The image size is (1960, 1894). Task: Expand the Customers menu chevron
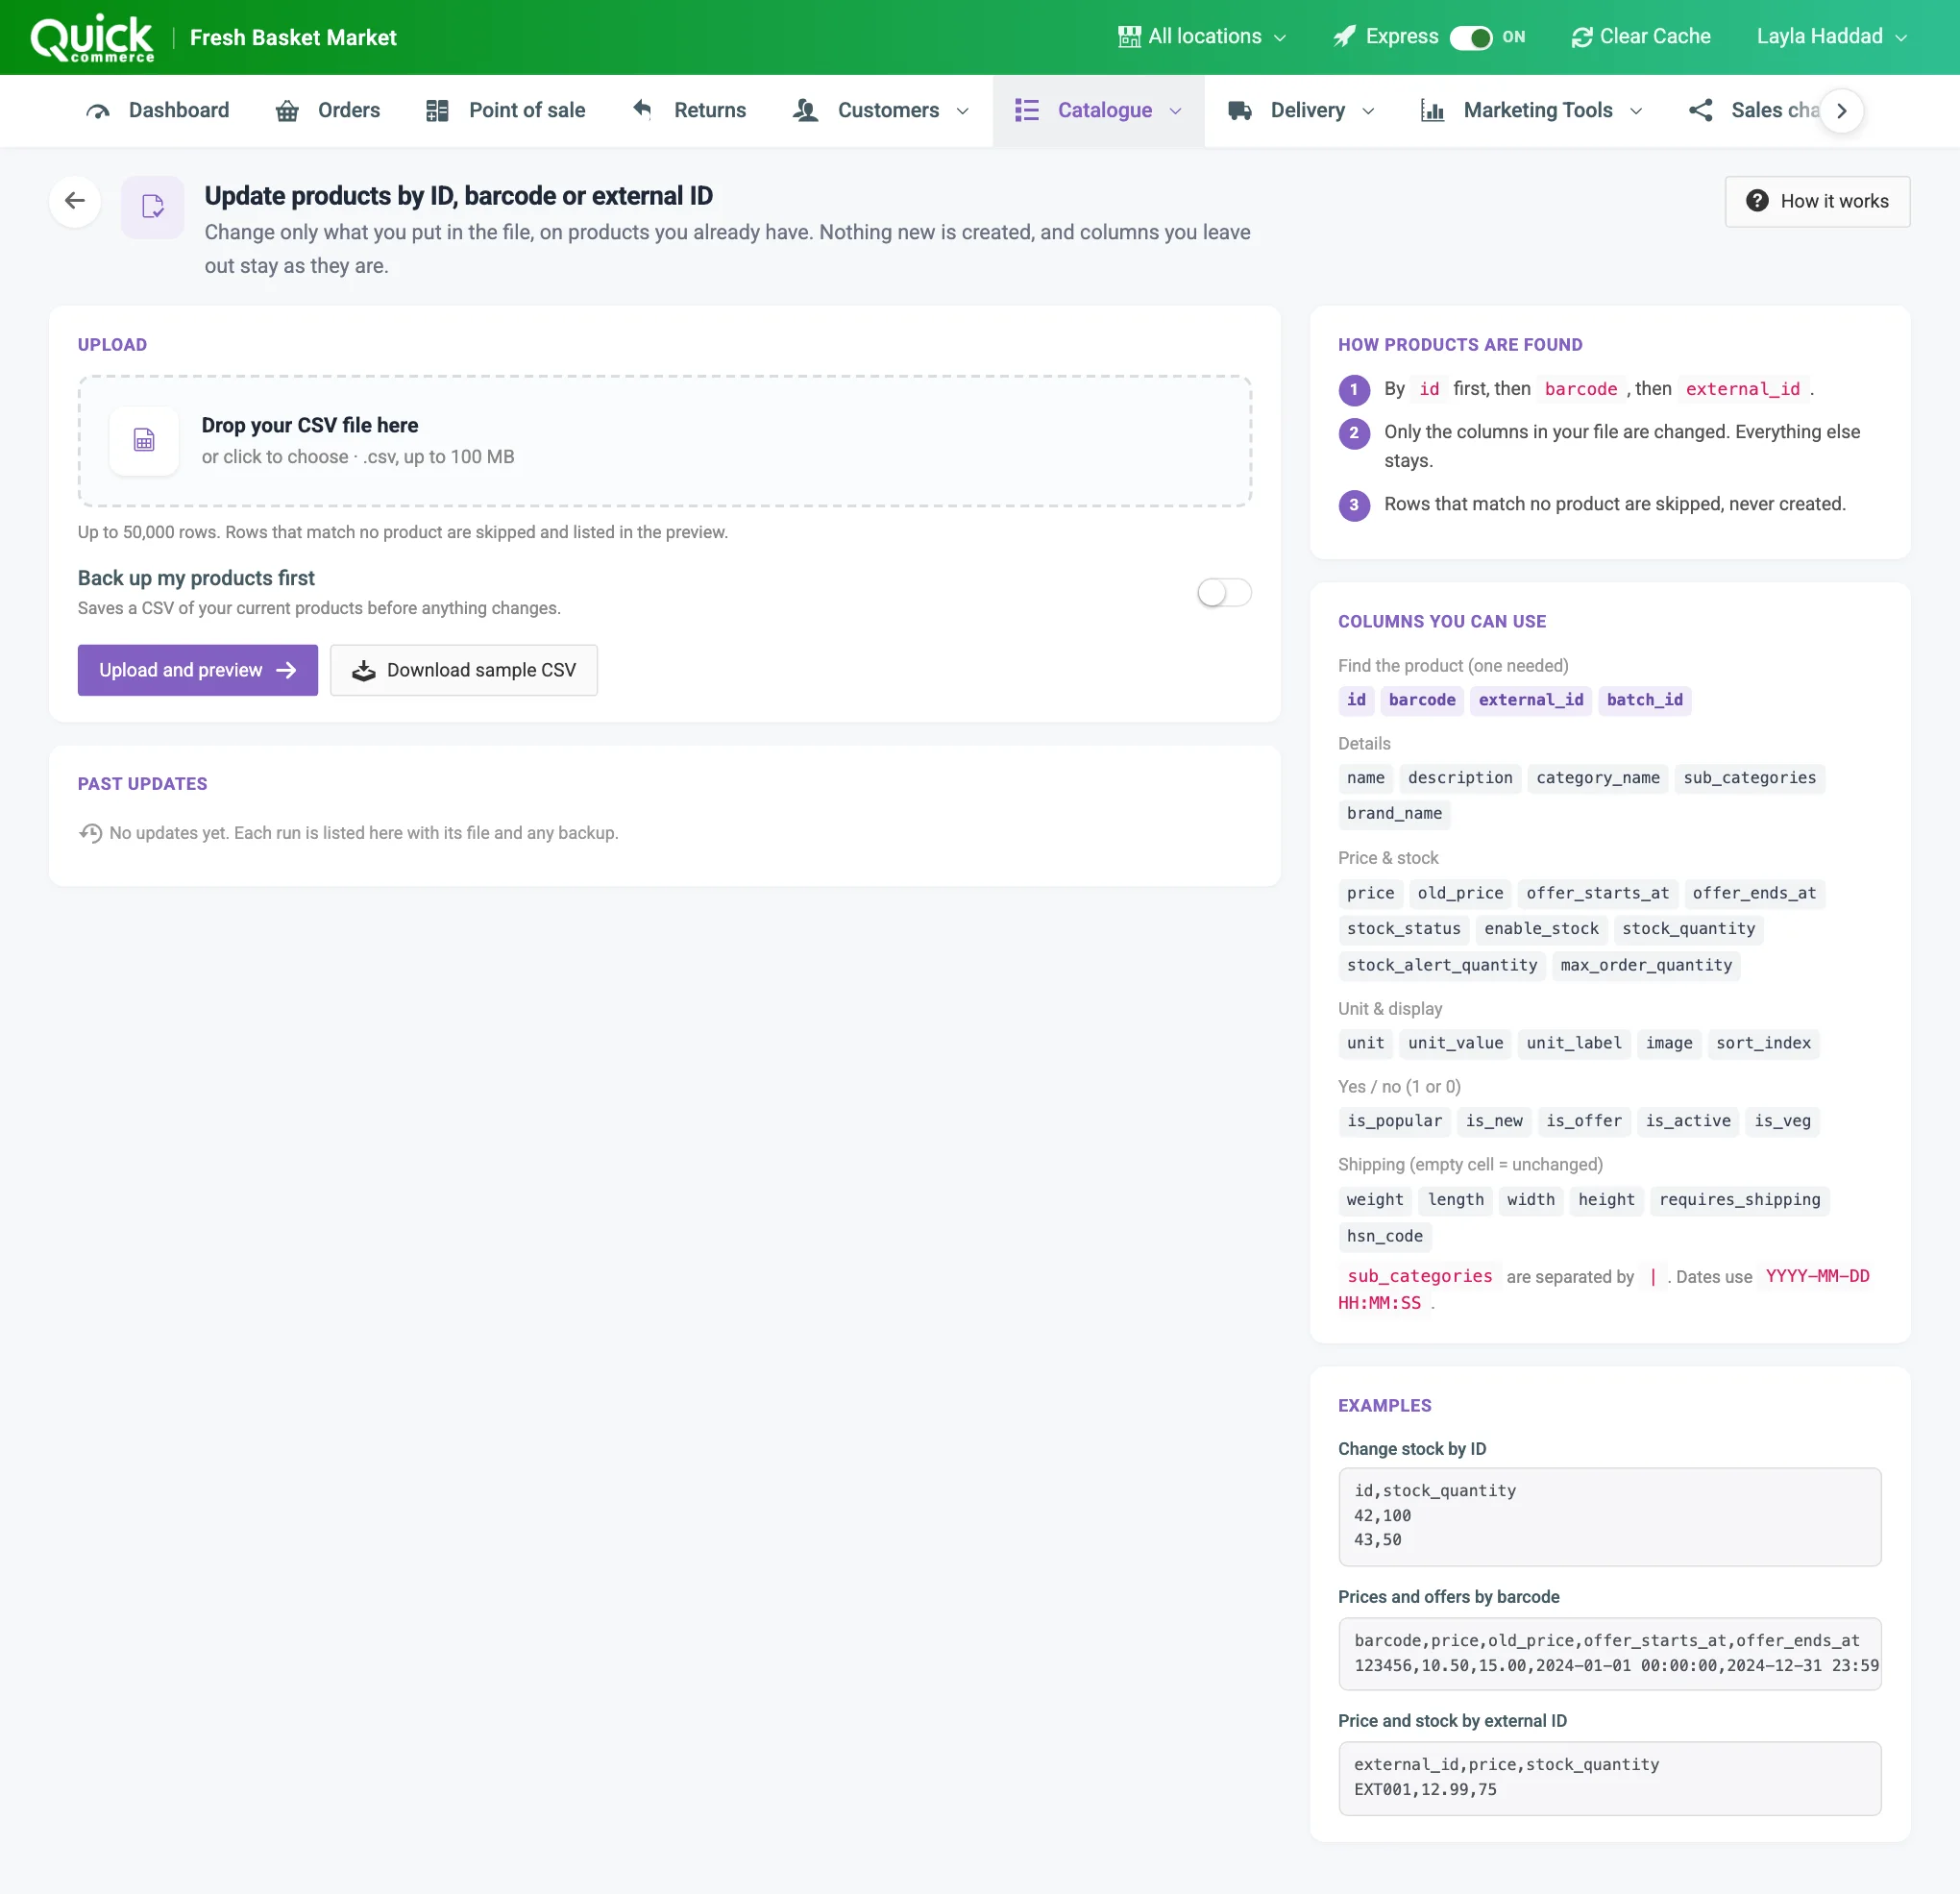tap(962, 111)
